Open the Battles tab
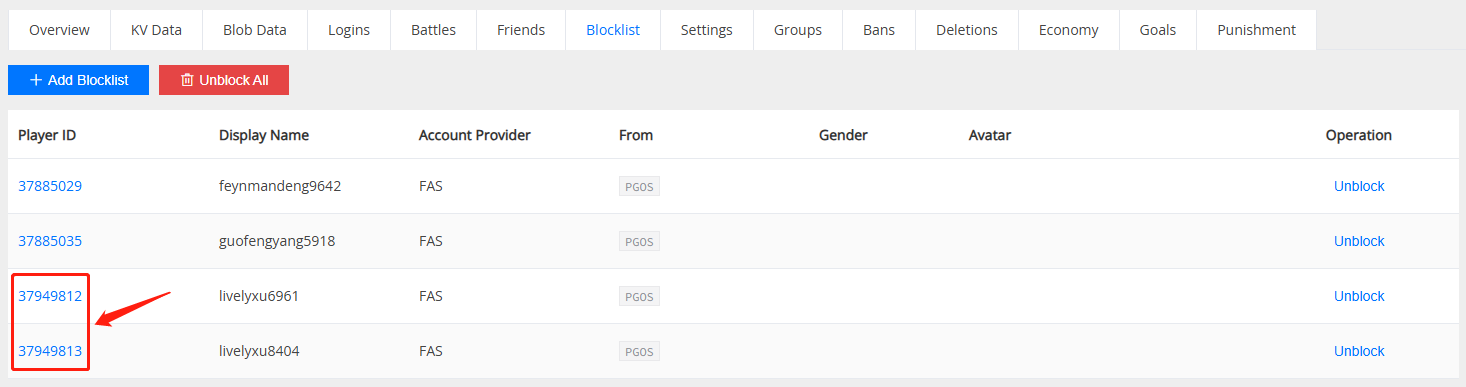 tap(433, 30)
